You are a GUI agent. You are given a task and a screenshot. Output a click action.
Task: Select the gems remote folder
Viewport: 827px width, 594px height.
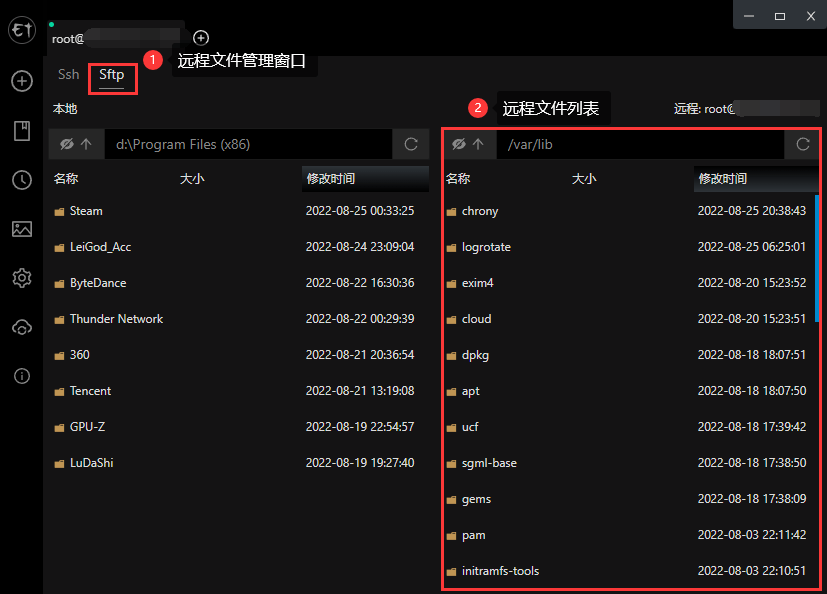click(629, 499)
